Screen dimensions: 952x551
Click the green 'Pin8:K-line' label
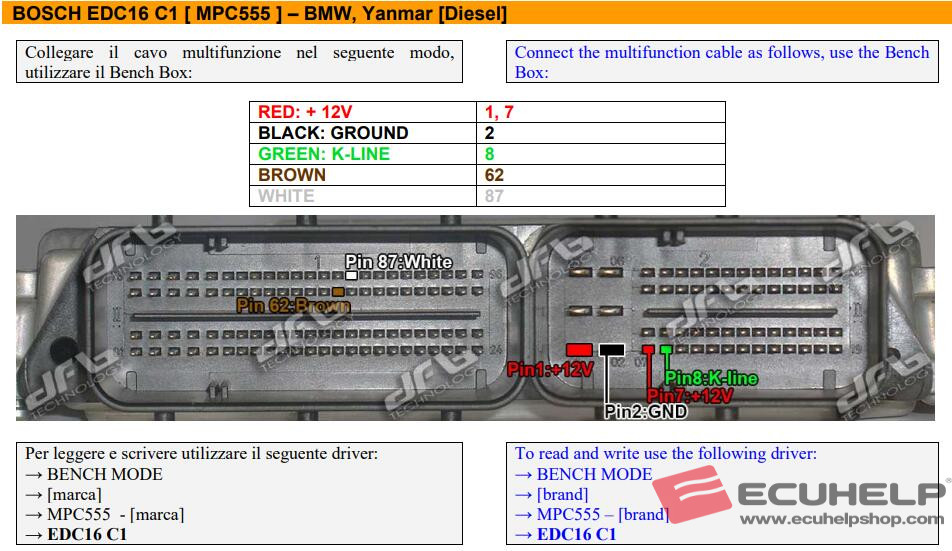tap(711, 378)
